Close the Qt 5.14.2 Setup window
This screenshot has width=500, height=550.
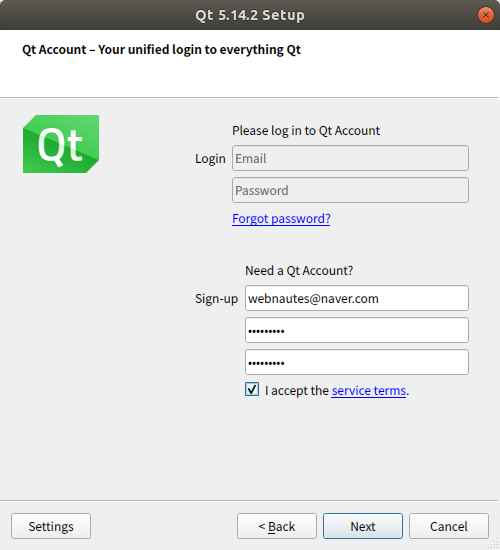pyautogui.click(x=486, y=15)
